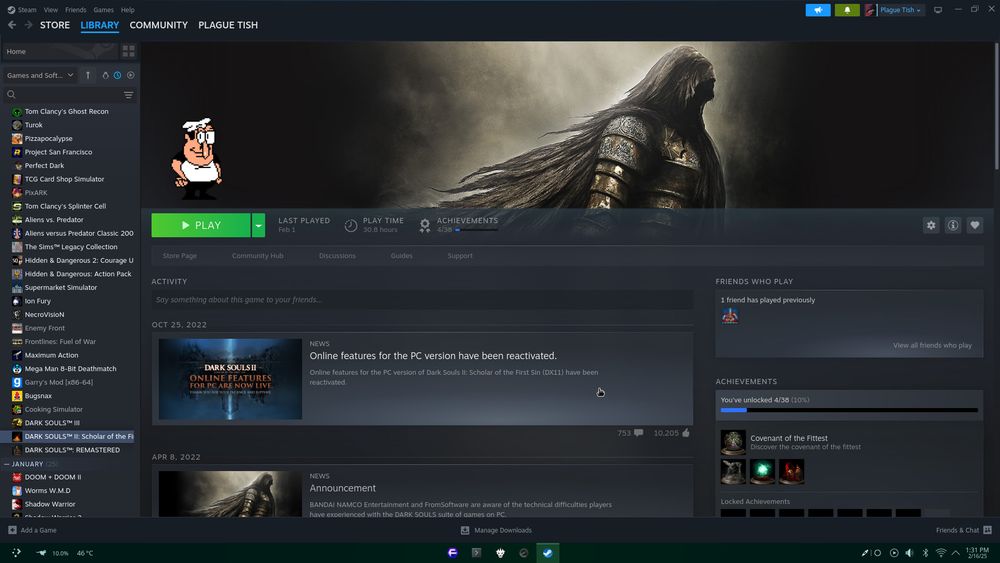This screenshot has width=1000, height=563.
Task: Open Covenant of the Fittest achievement icon
Action: (x=733, y=442)
